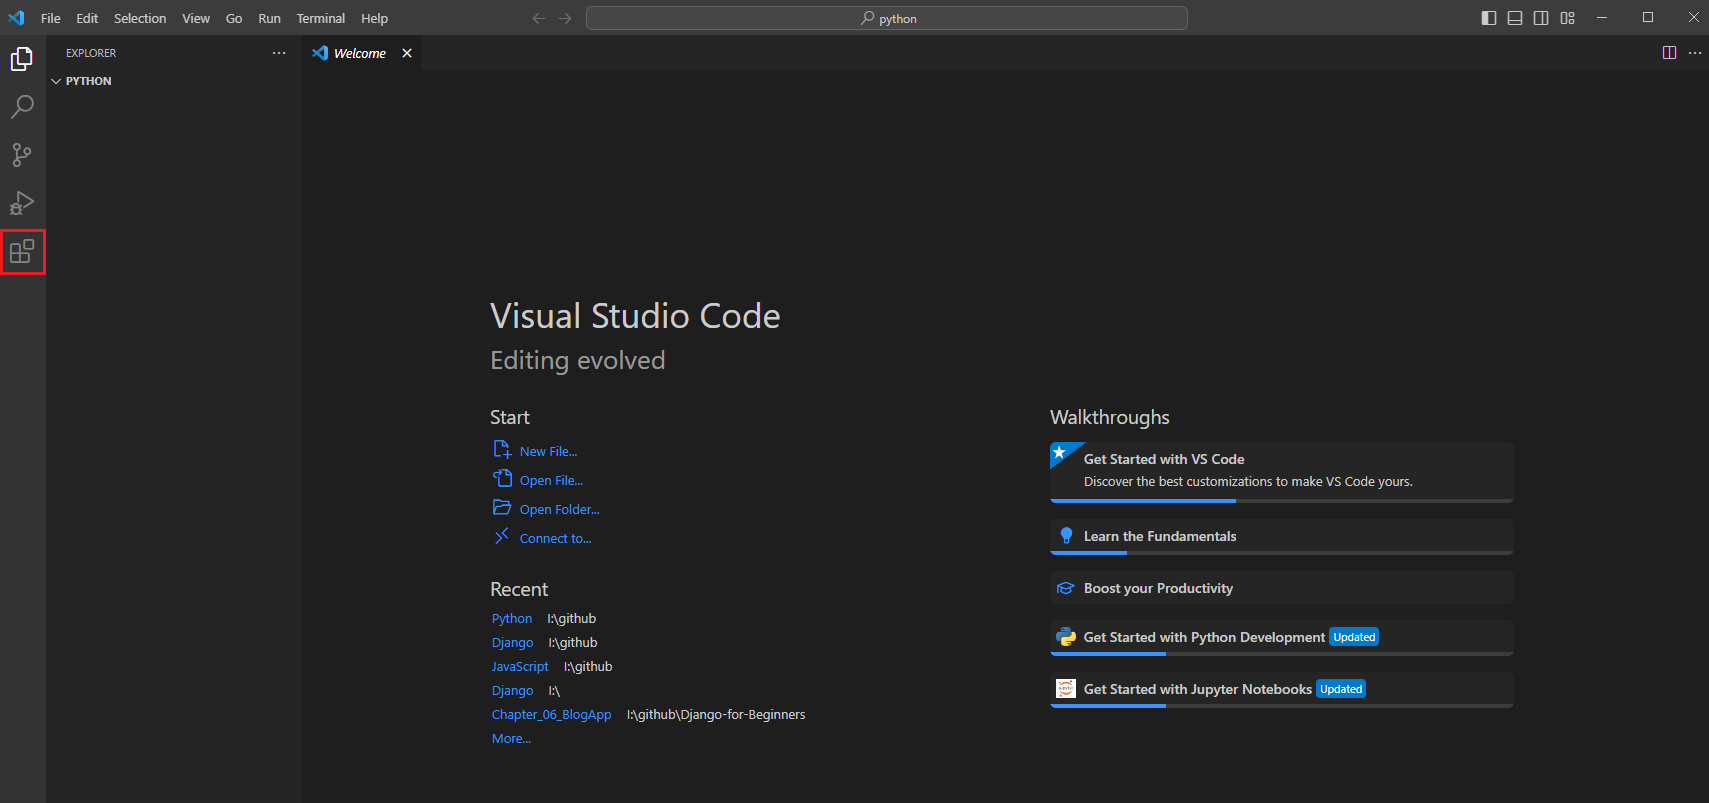Click the Open Folder icon
Image resolution: width=1709 pixels, height=803 pixels.
[502, 508]
